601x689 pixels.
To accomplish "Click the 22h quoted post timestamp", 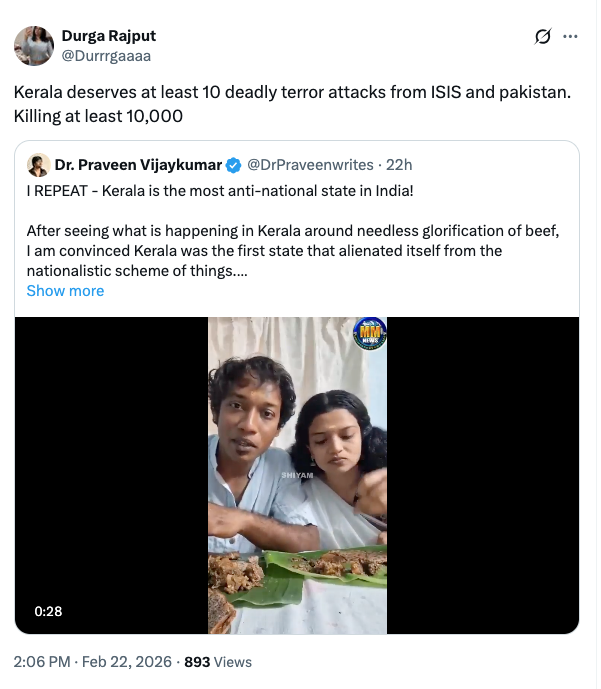I will click(x=400, y=165).
